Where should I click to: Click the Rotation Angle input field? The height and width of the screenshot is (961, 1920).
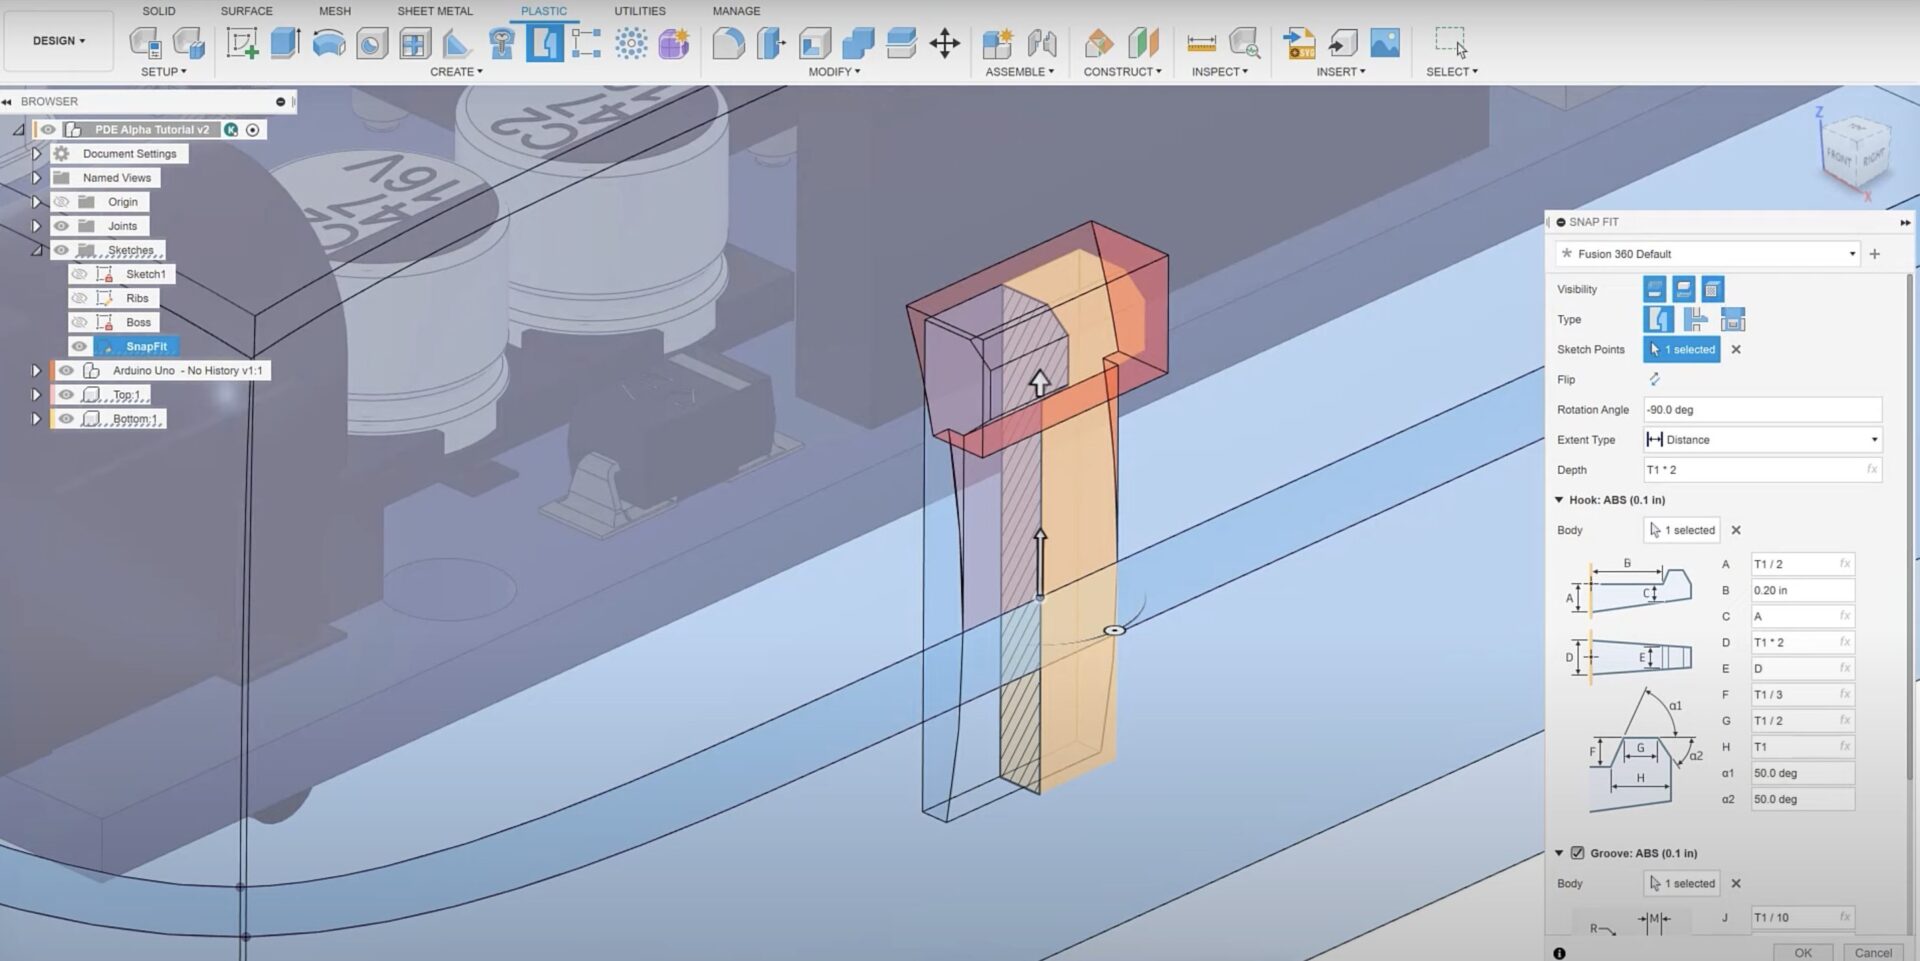click(x=1762, y=409)
